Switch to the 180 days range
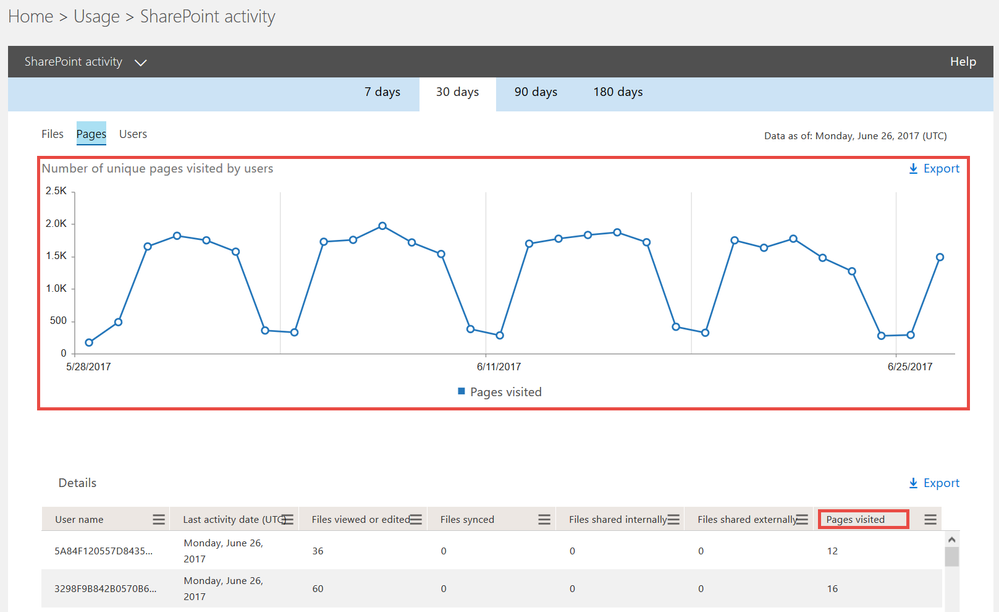999x612 pixels. pos(618,92)
